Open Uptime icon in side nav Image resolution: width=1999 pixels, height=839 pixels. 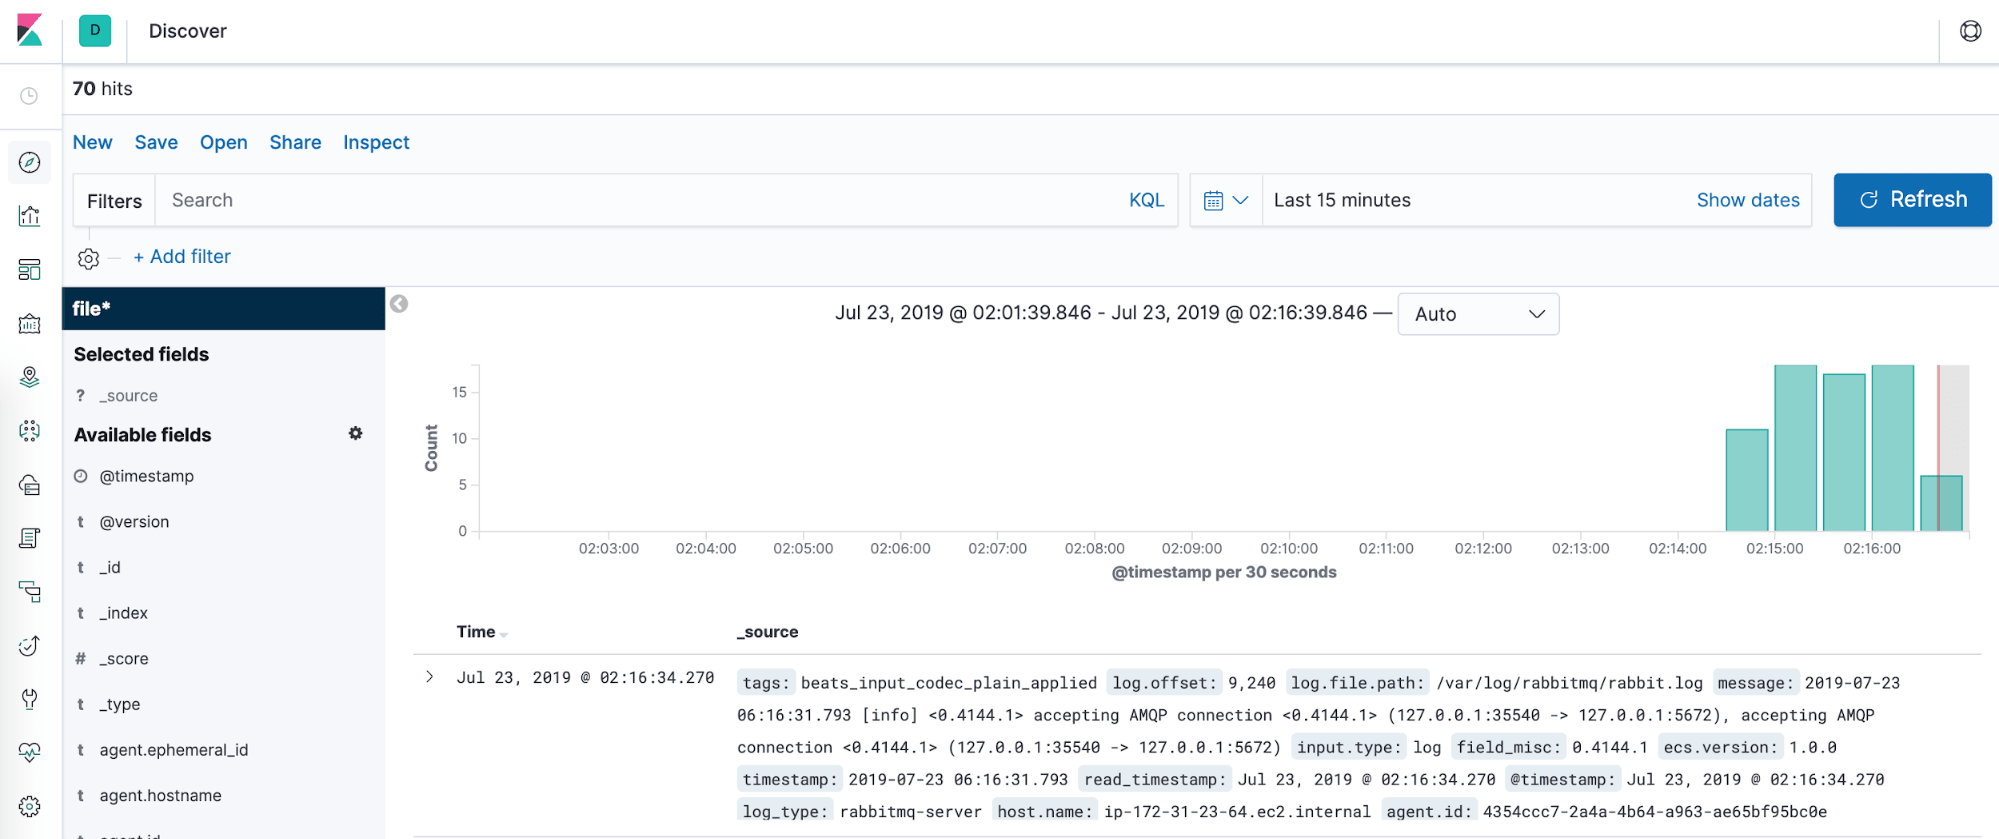[x=30, y=646]
